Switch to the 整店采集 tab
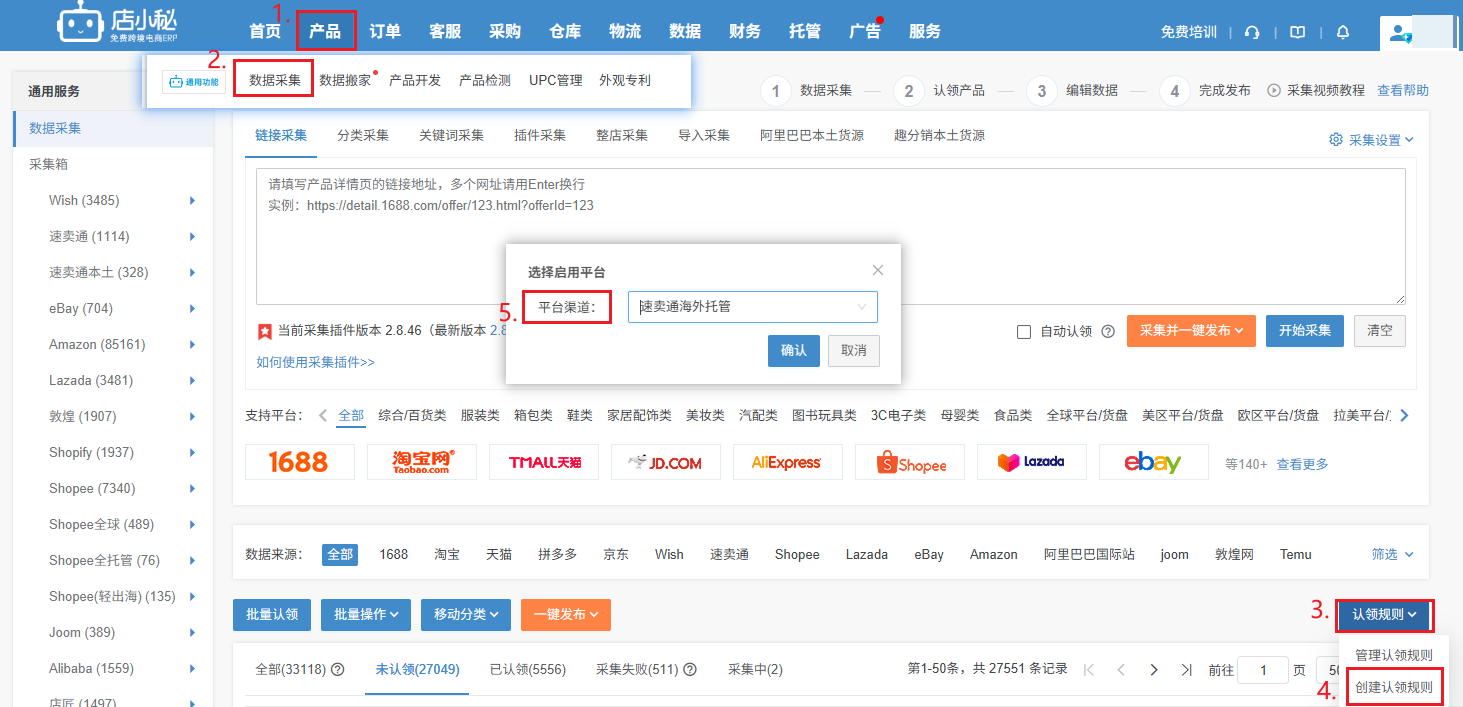The width and height of the screenshot is (1463, 707). [622, 135]
